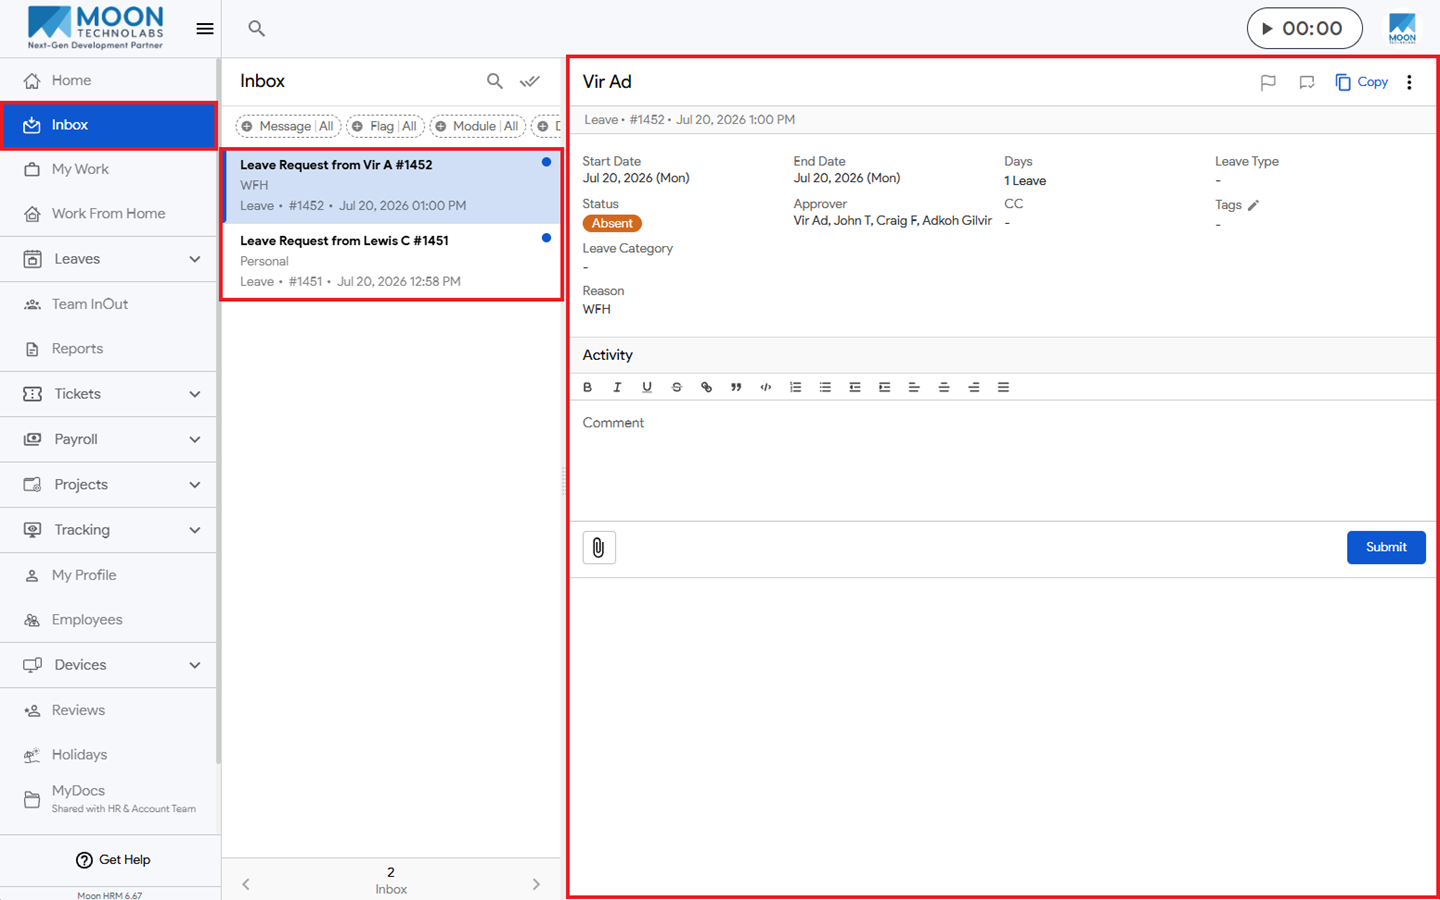Toggle the hamburger sidebar menu

coord(205,29)
